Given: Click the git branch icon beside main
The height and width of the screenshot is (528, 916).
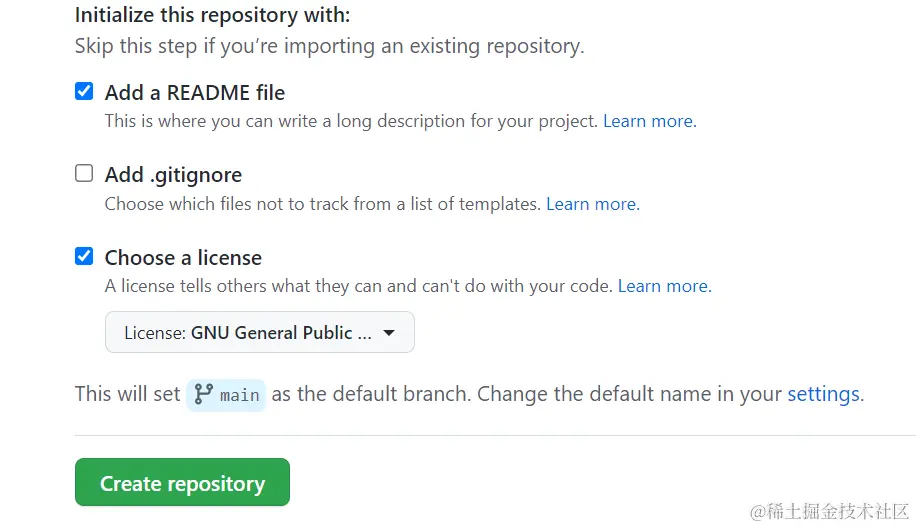Looking at the screenshot, I should pyautogui.click(x=203, y=394).
